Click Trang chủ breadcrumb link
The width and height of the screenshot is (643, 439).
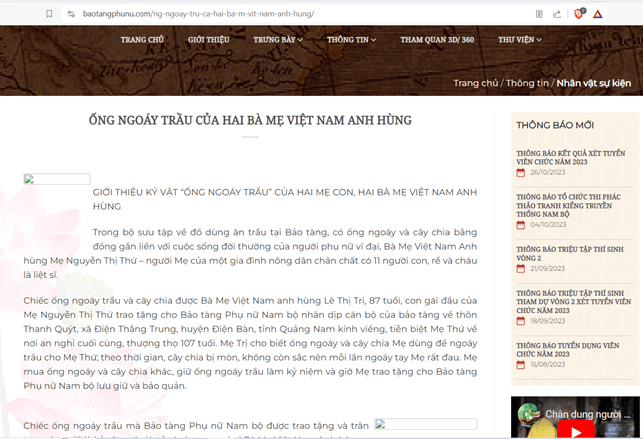(476, 83)
